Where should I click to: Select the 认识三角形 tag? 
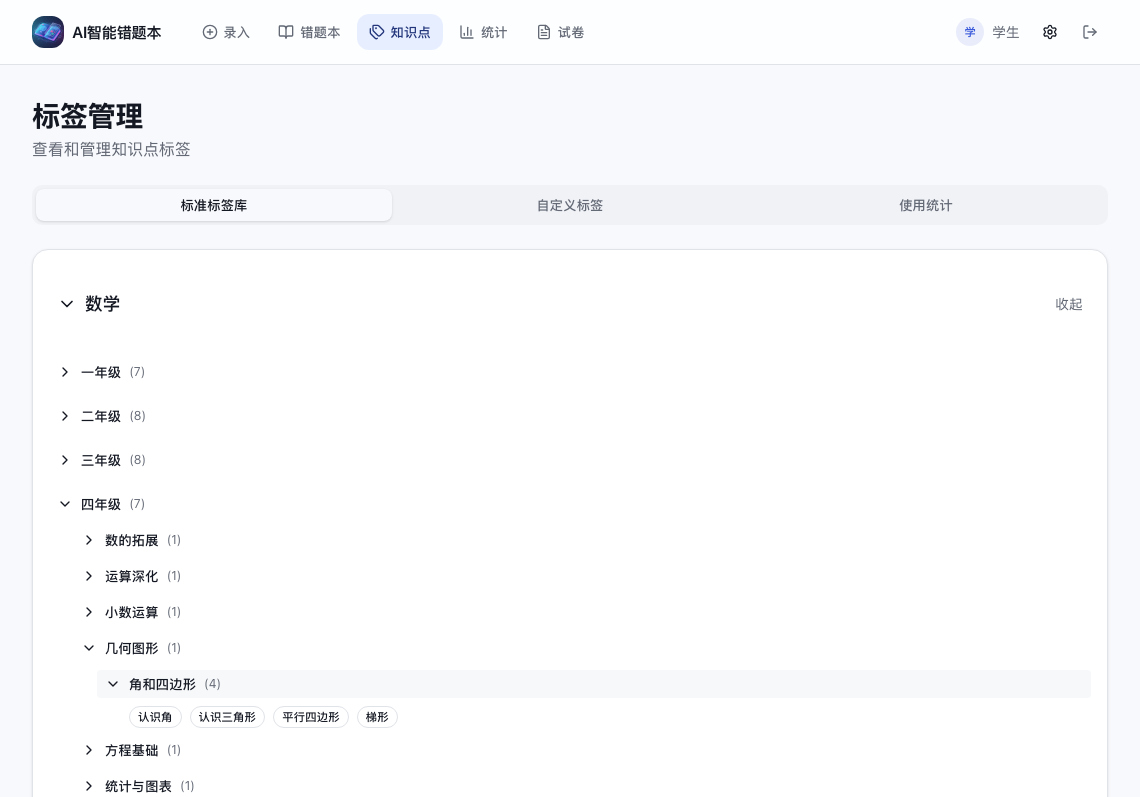[227, 717]
